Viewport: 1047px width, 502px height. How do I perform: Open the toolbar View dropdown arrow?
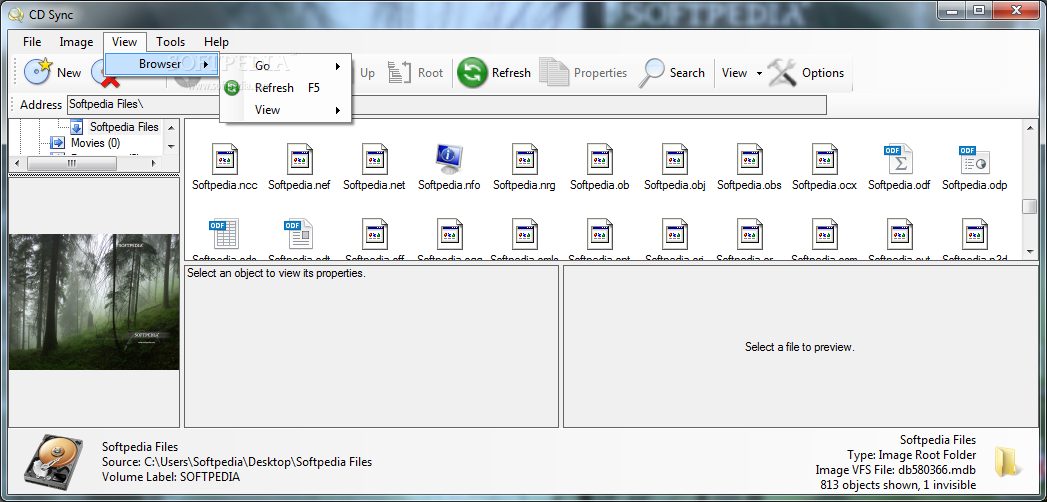click(x=759, y=73)
